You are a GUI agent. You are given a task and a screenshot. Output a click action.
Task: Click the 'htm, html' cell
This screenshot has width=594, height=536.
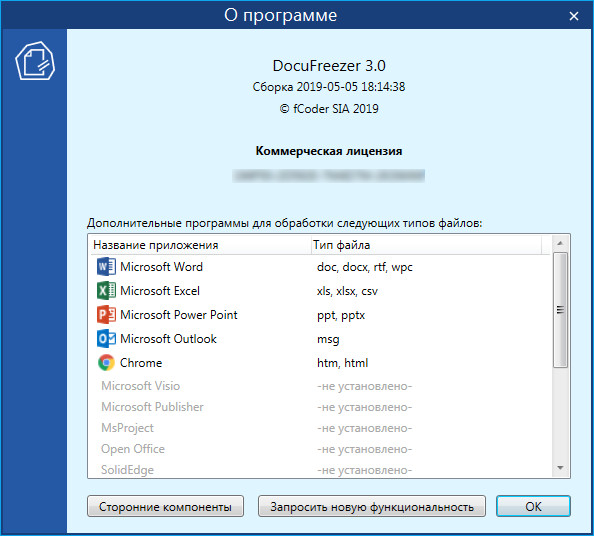[342, 363]
